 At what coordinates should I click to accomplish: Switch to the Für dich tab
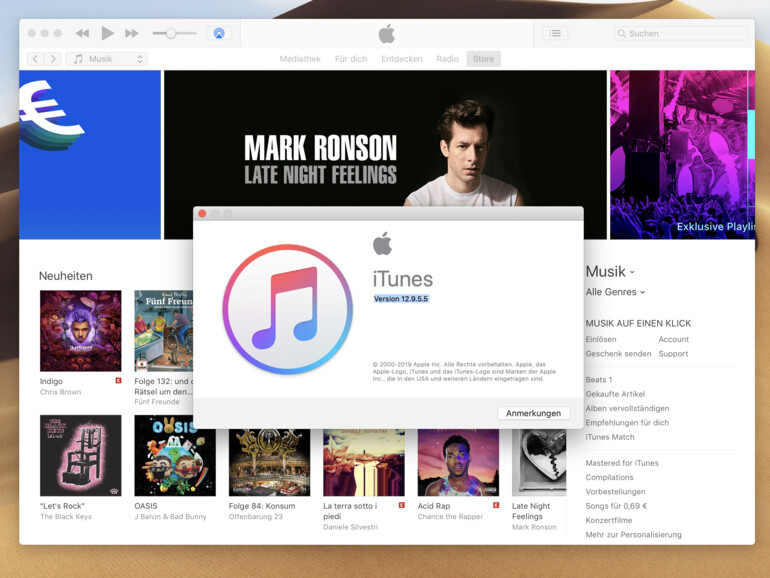(351, 59)
